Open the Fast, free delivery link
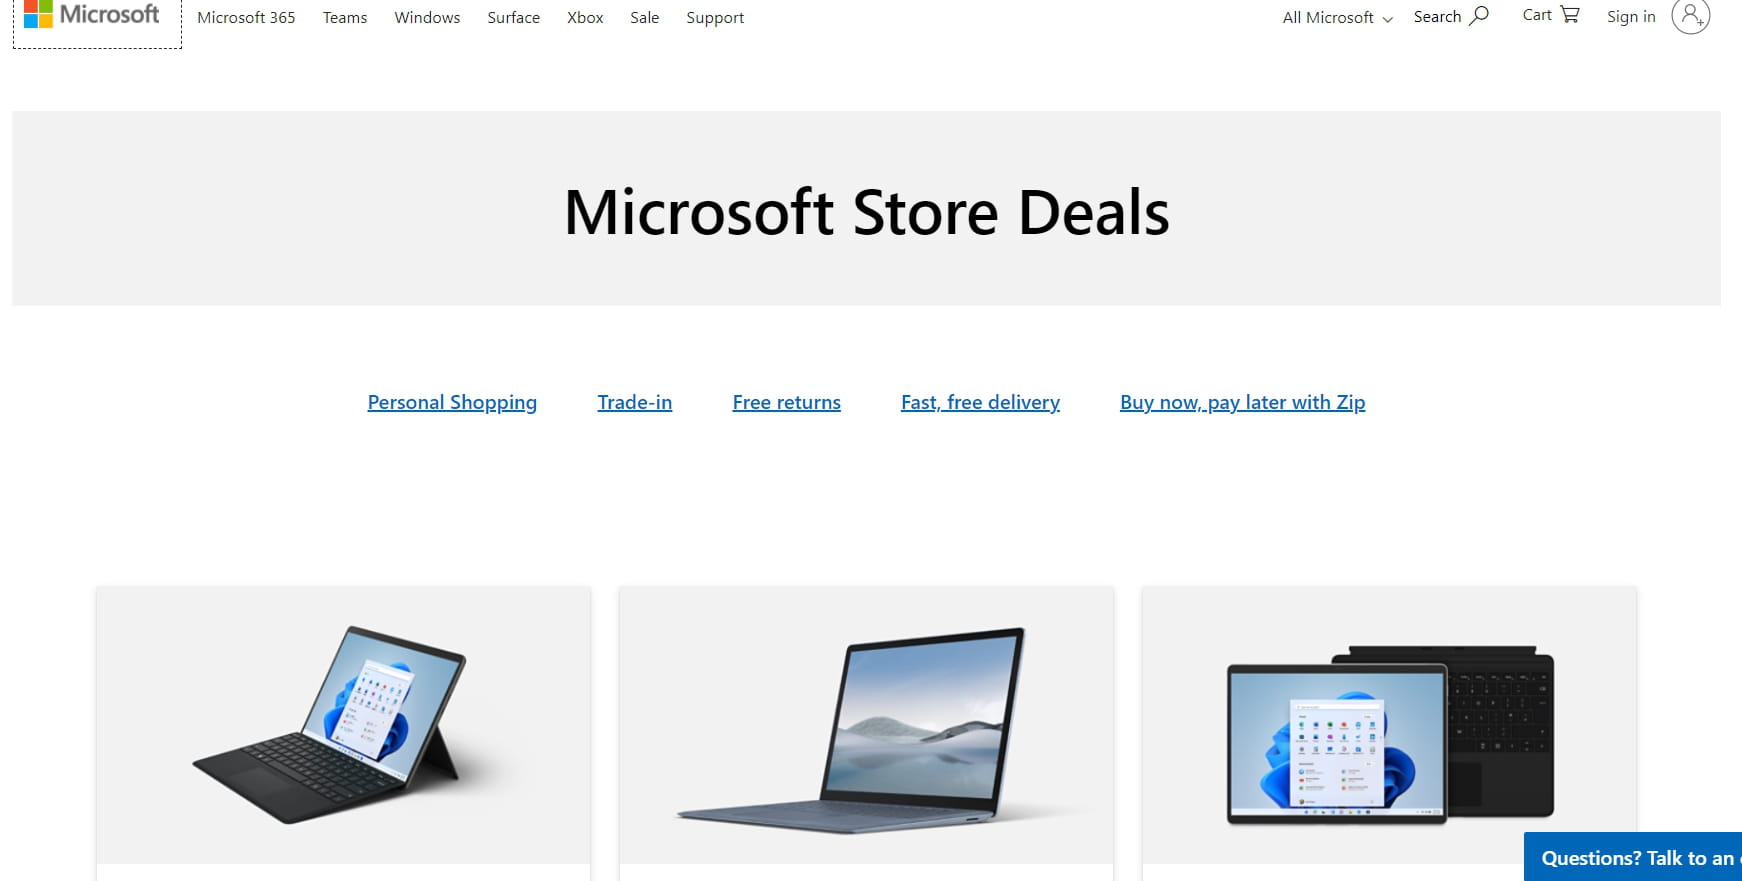 [980, 402]
